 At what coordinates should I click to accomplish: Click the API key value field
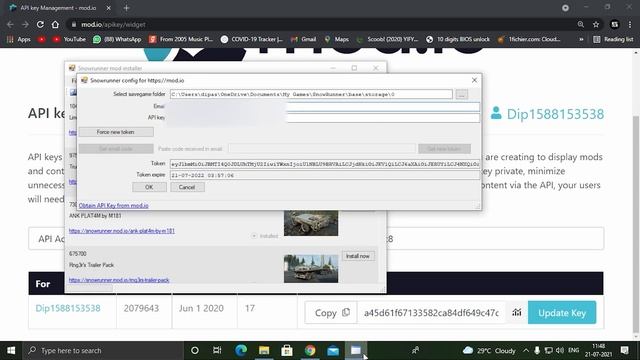(x=431, y=313)
